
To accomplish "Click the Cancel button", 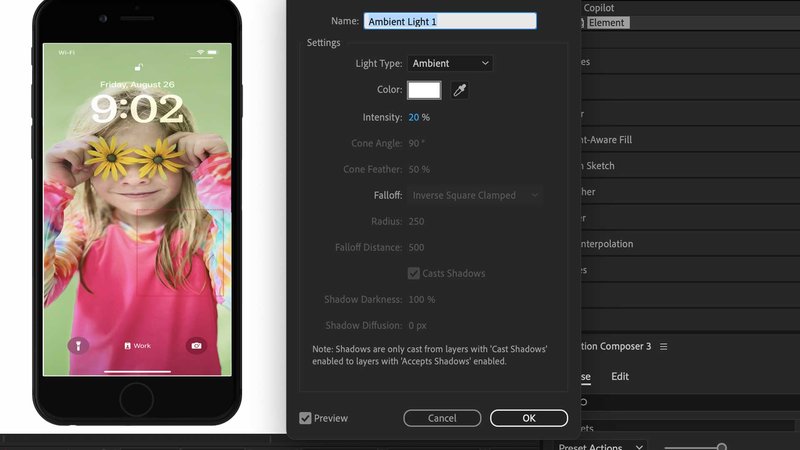I will click(x=442, y=418).
